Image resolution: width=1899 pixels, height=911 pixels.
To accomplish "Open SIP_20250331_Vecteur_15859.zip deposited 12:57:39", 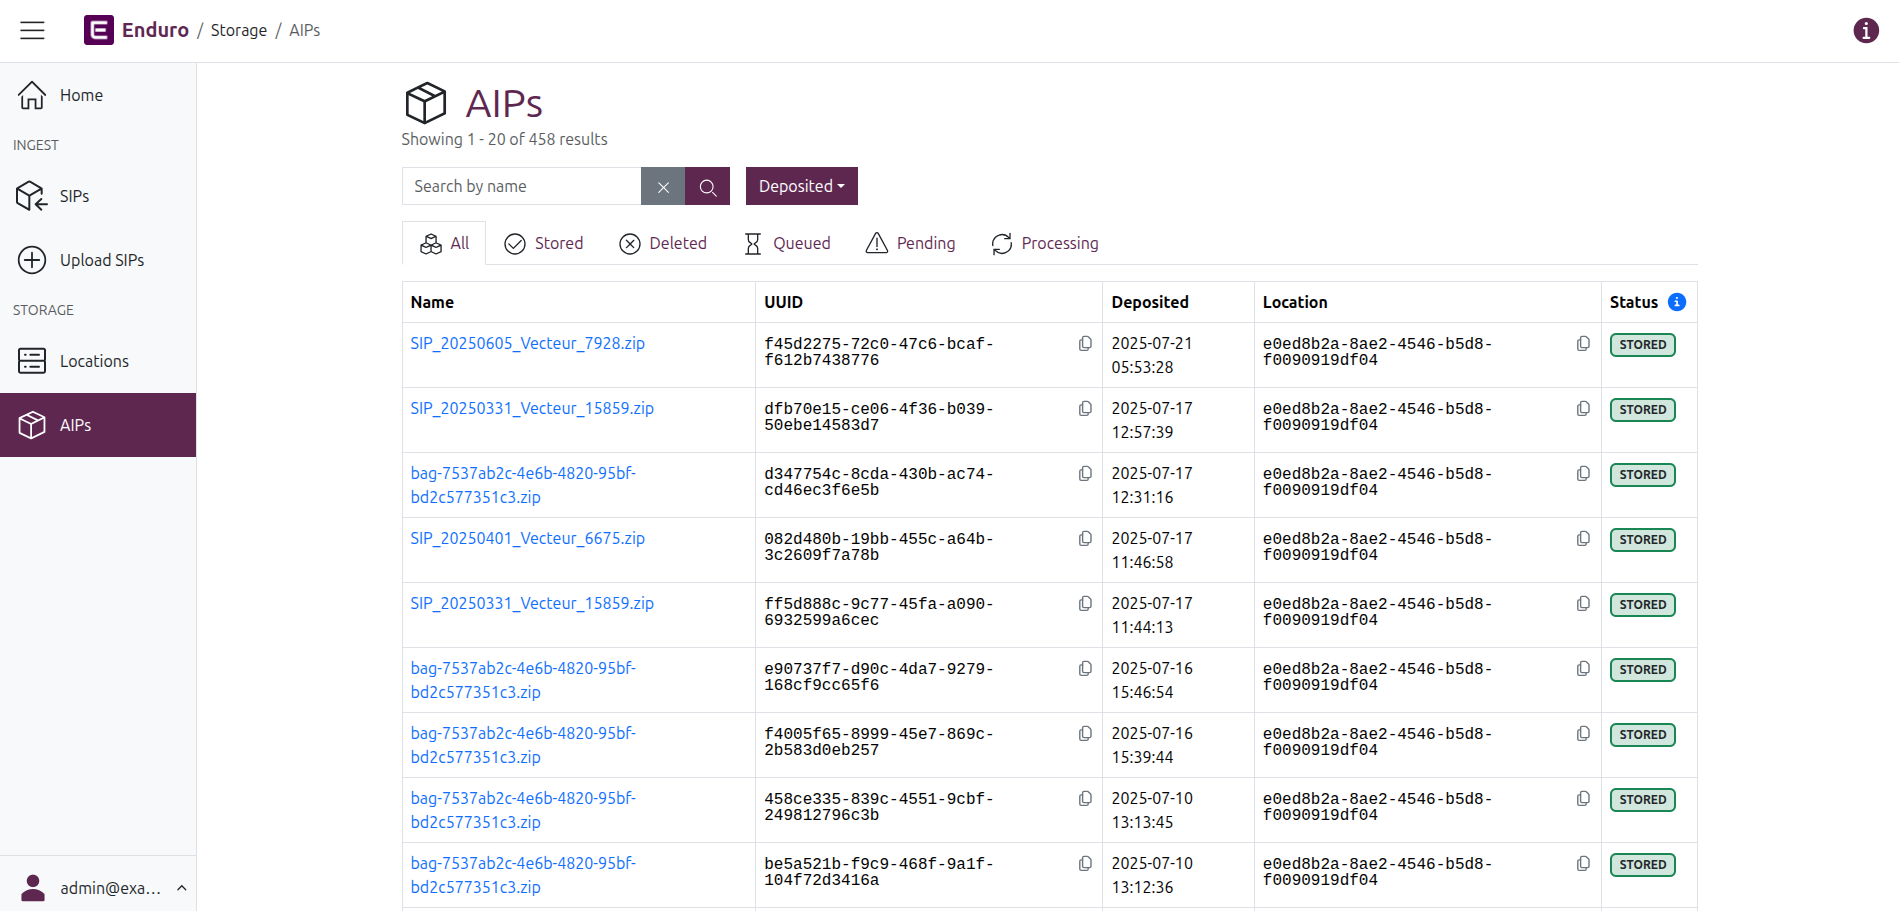I will pos(532,408).
